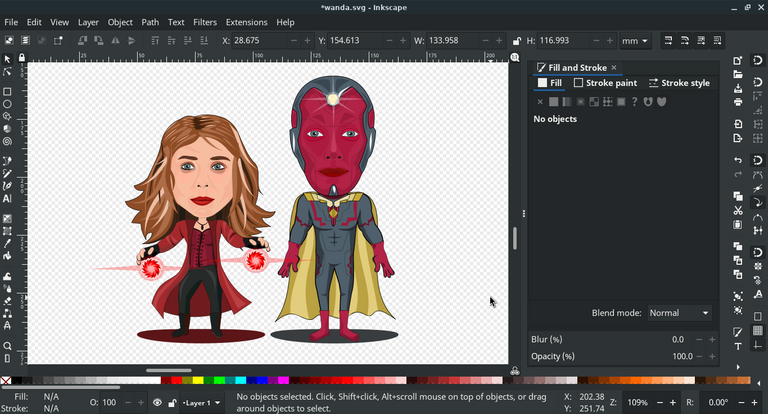The image size is (768, 414).
Task: Click Raise selection to top icon
Action: pyautogui.click(x=155, y=41)
